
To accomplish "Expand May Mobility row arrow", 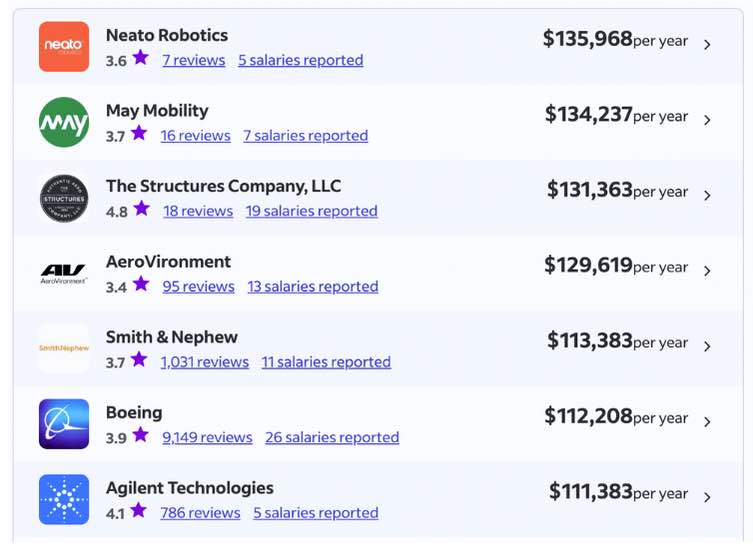I will click(x=707, y=120).
